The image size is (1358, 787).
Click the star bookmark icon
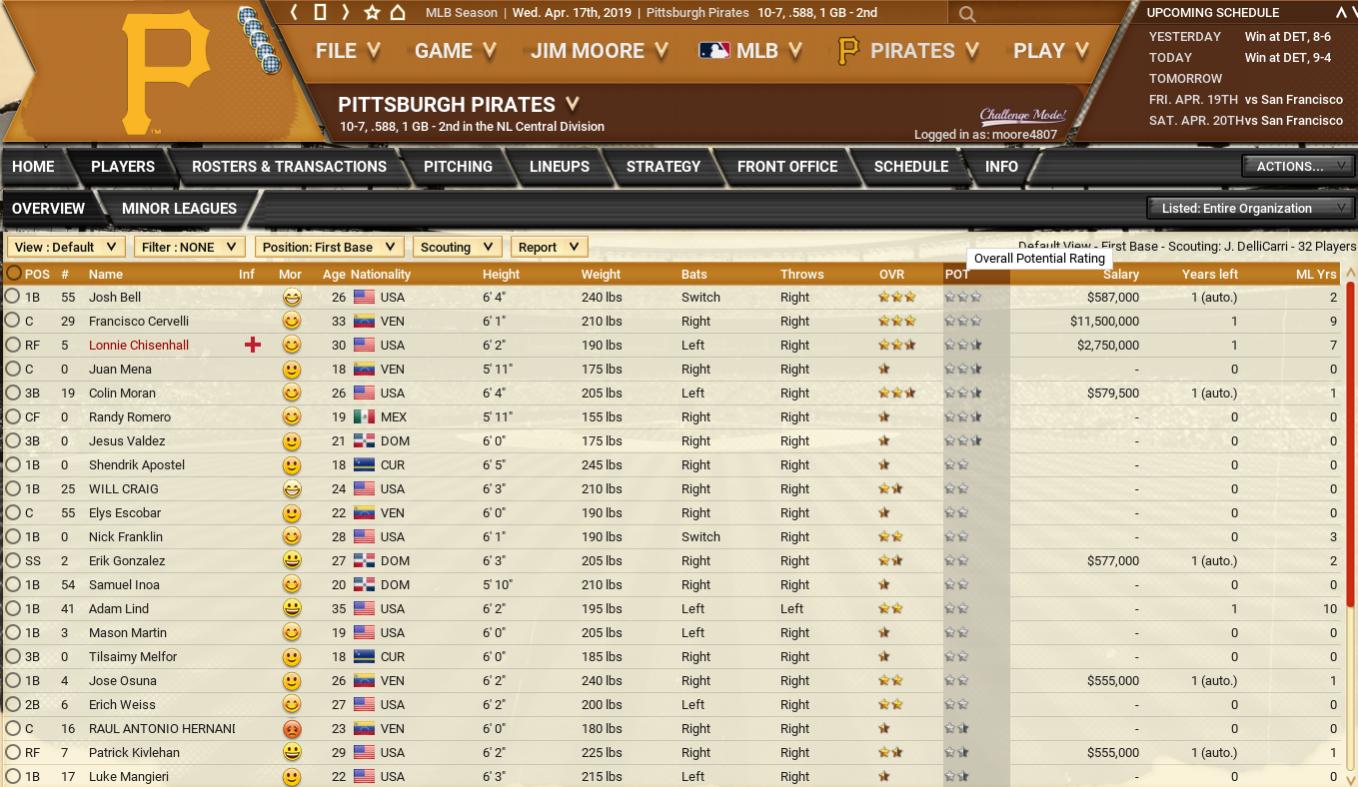(372, 12)
